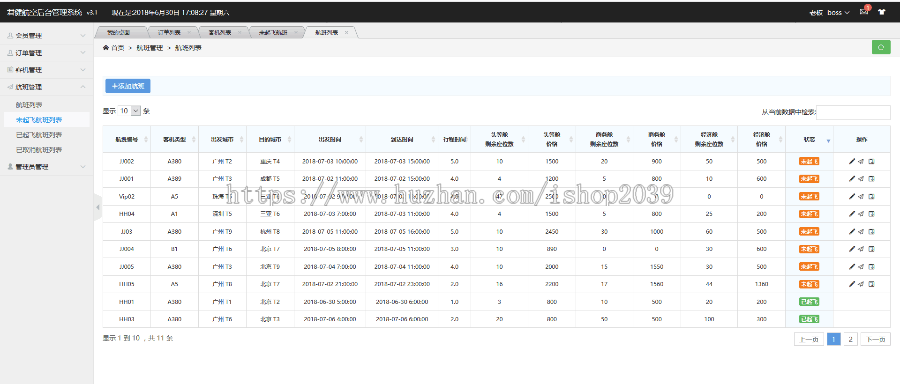
Task: Click 航班管理 in the breadcrumb
Action: (x=150, y=48)
